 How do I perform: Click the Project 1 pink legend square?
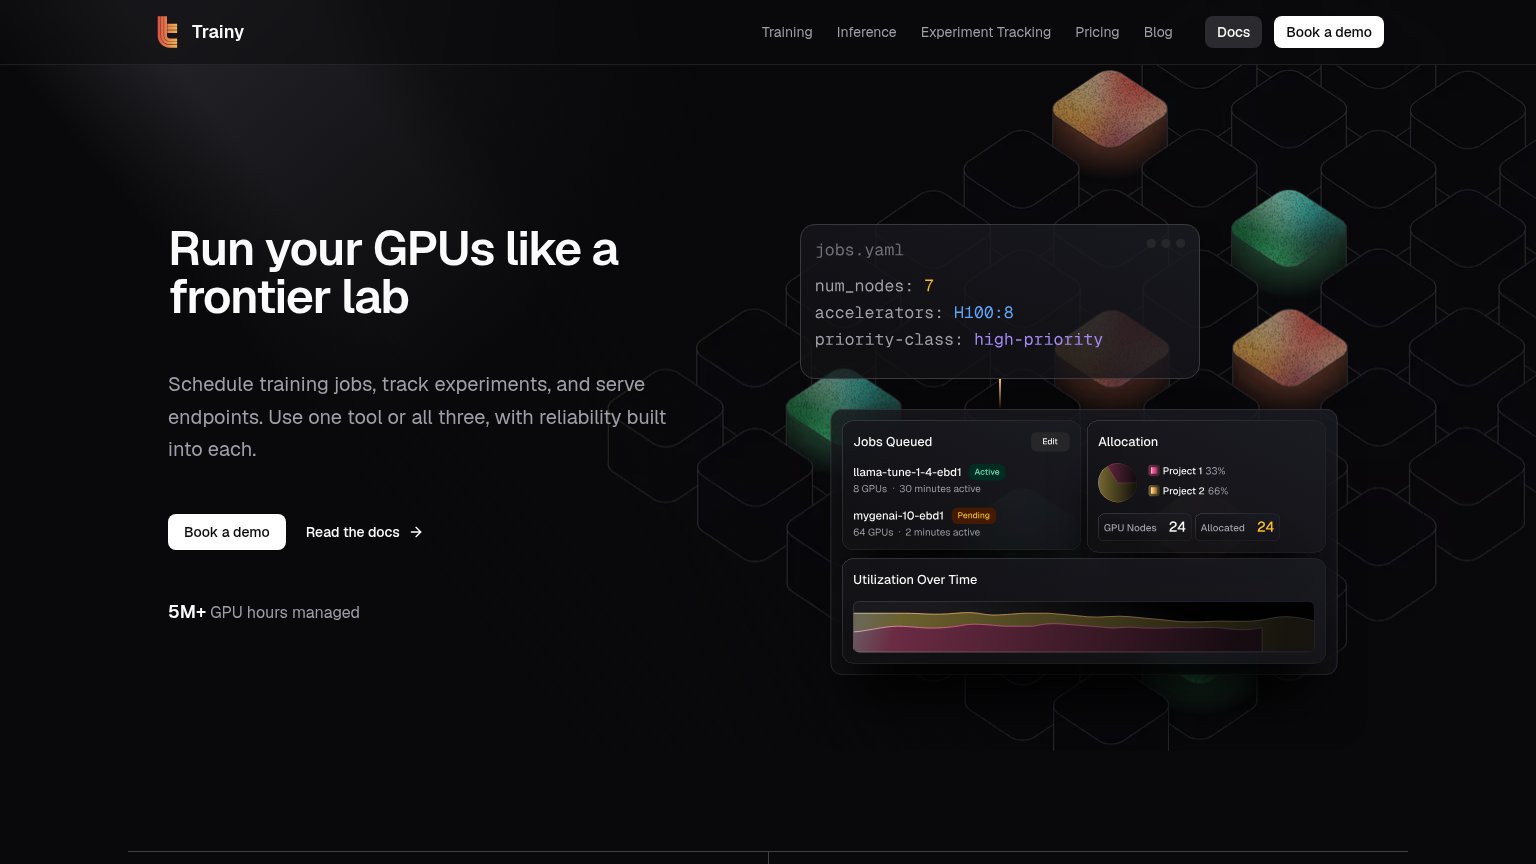pyautogui.click(x=1153, y=471)
